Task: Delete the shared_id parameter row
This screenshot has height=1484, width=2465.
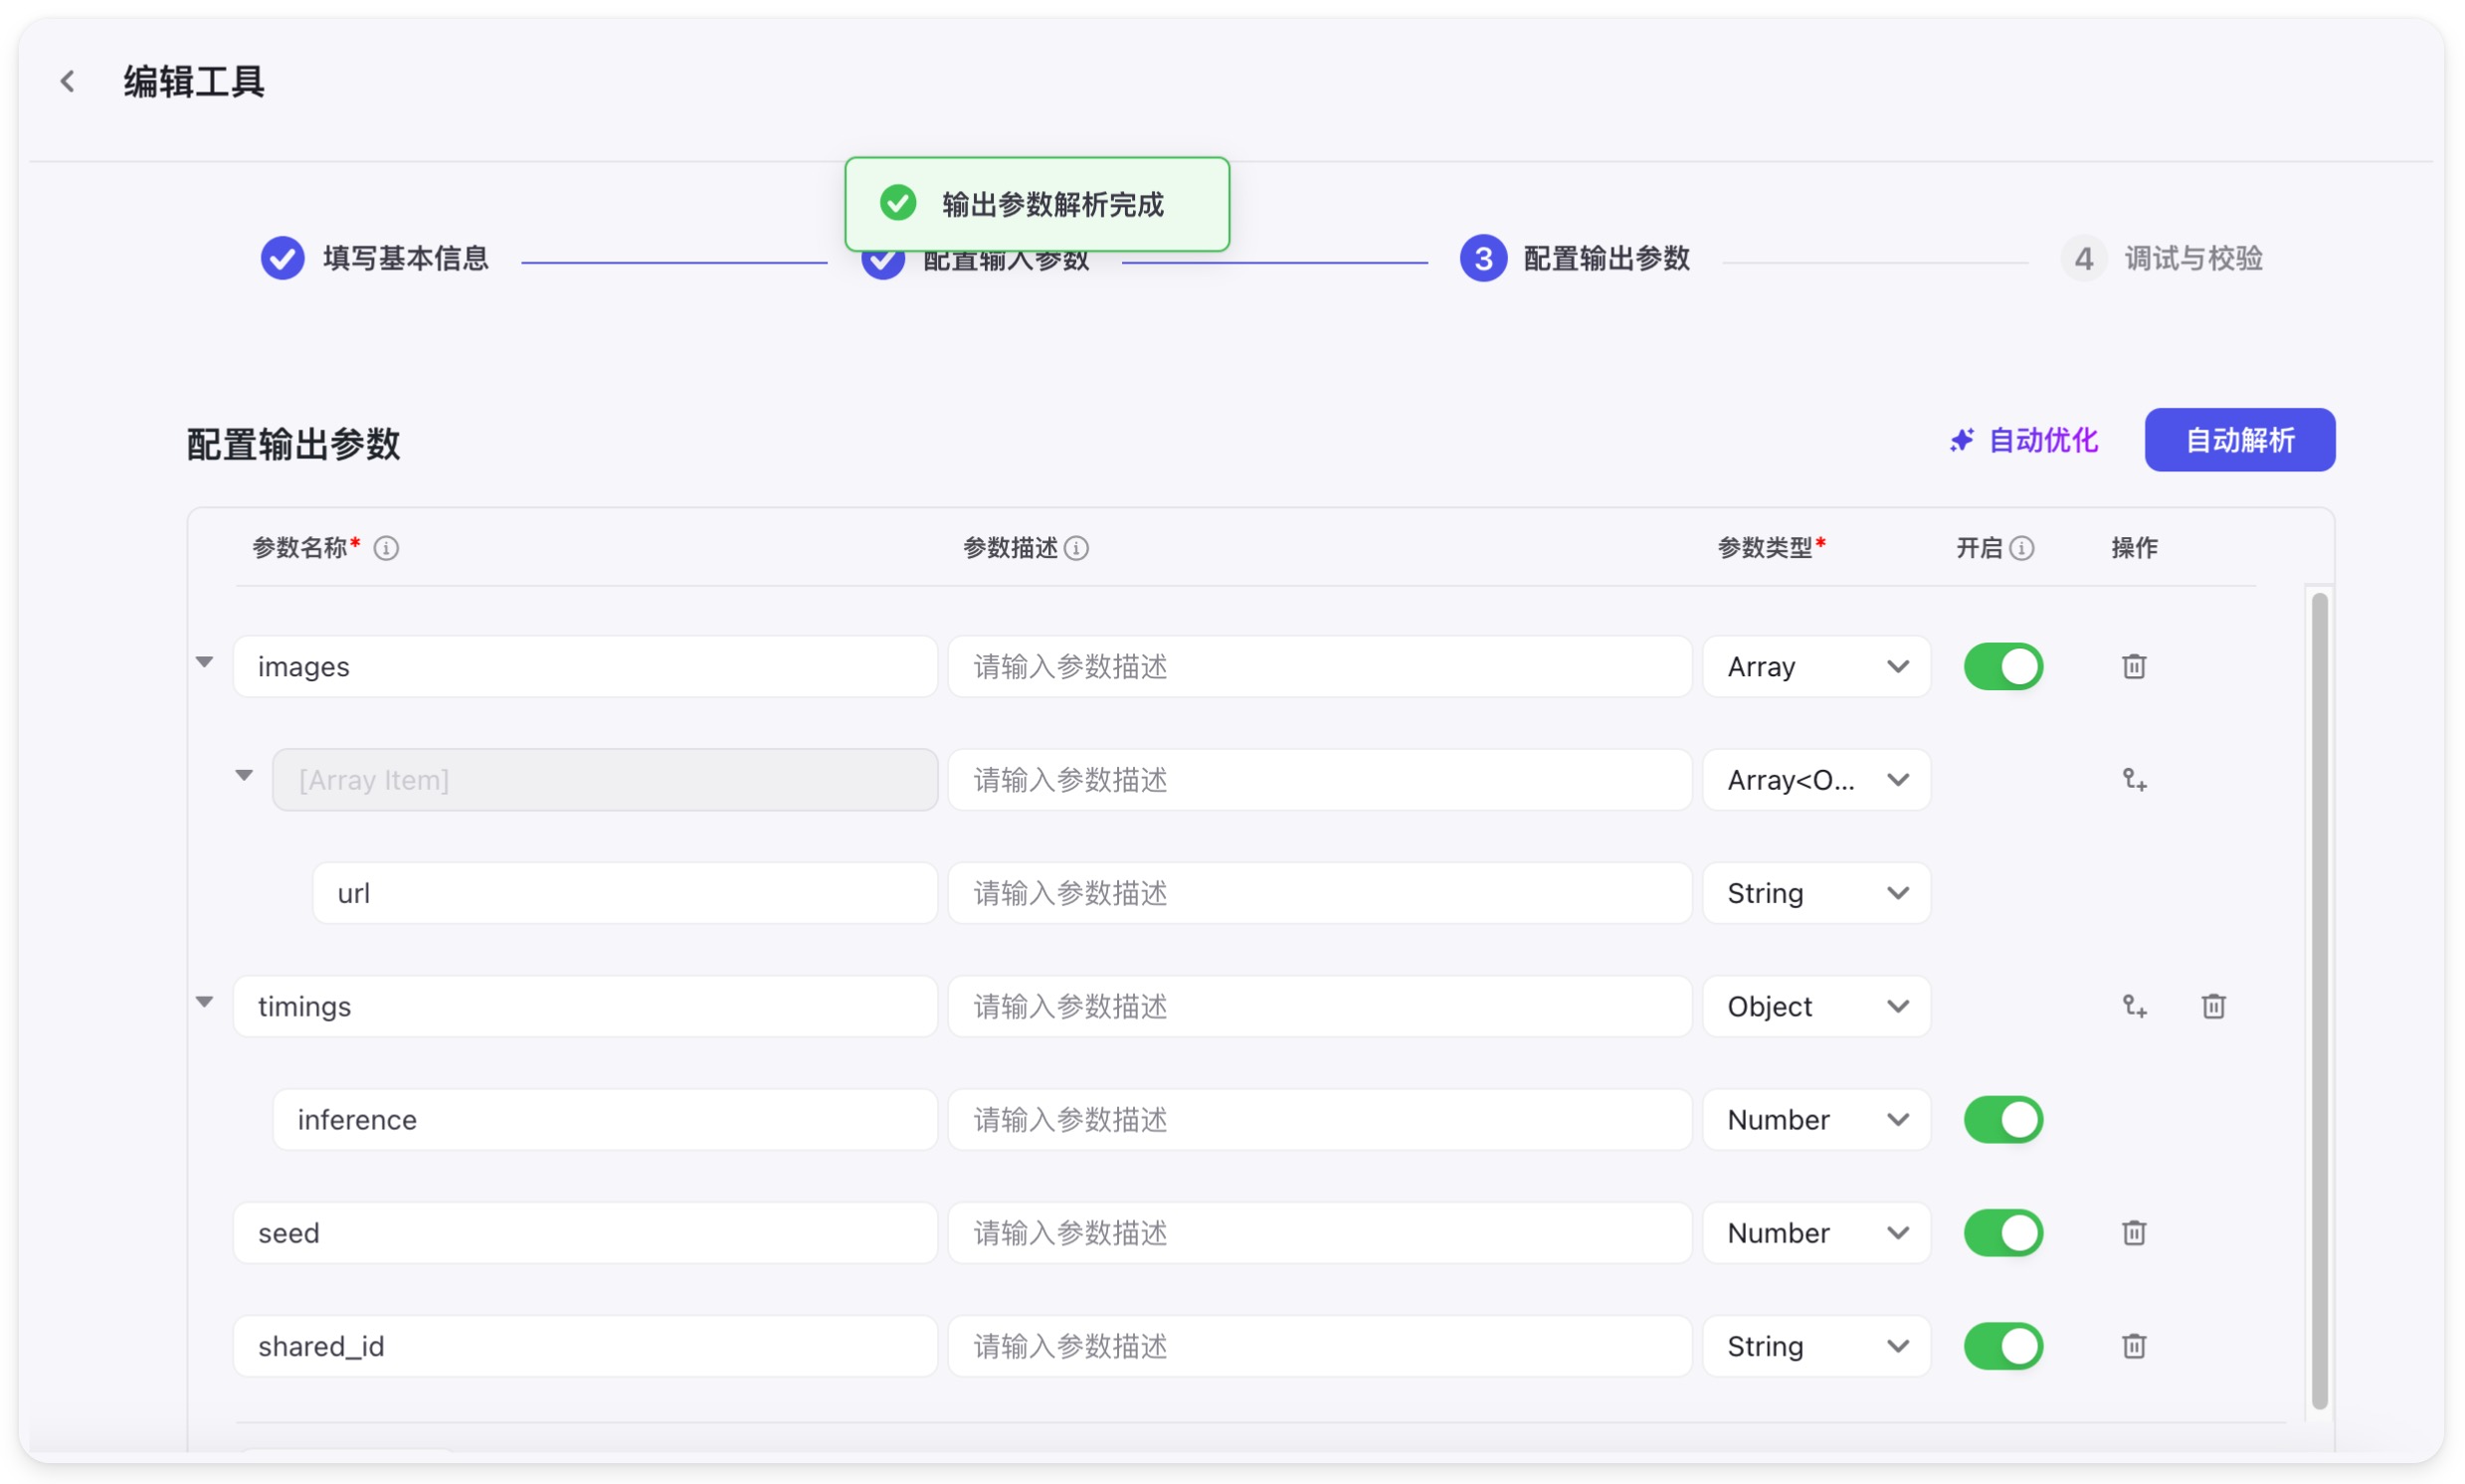Action: pos(2133,1346)
